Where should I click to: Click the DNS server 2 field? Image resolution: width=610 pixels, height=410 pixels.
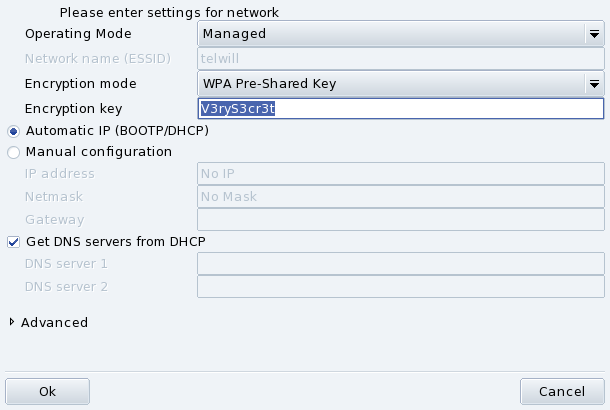click(401, 288)
